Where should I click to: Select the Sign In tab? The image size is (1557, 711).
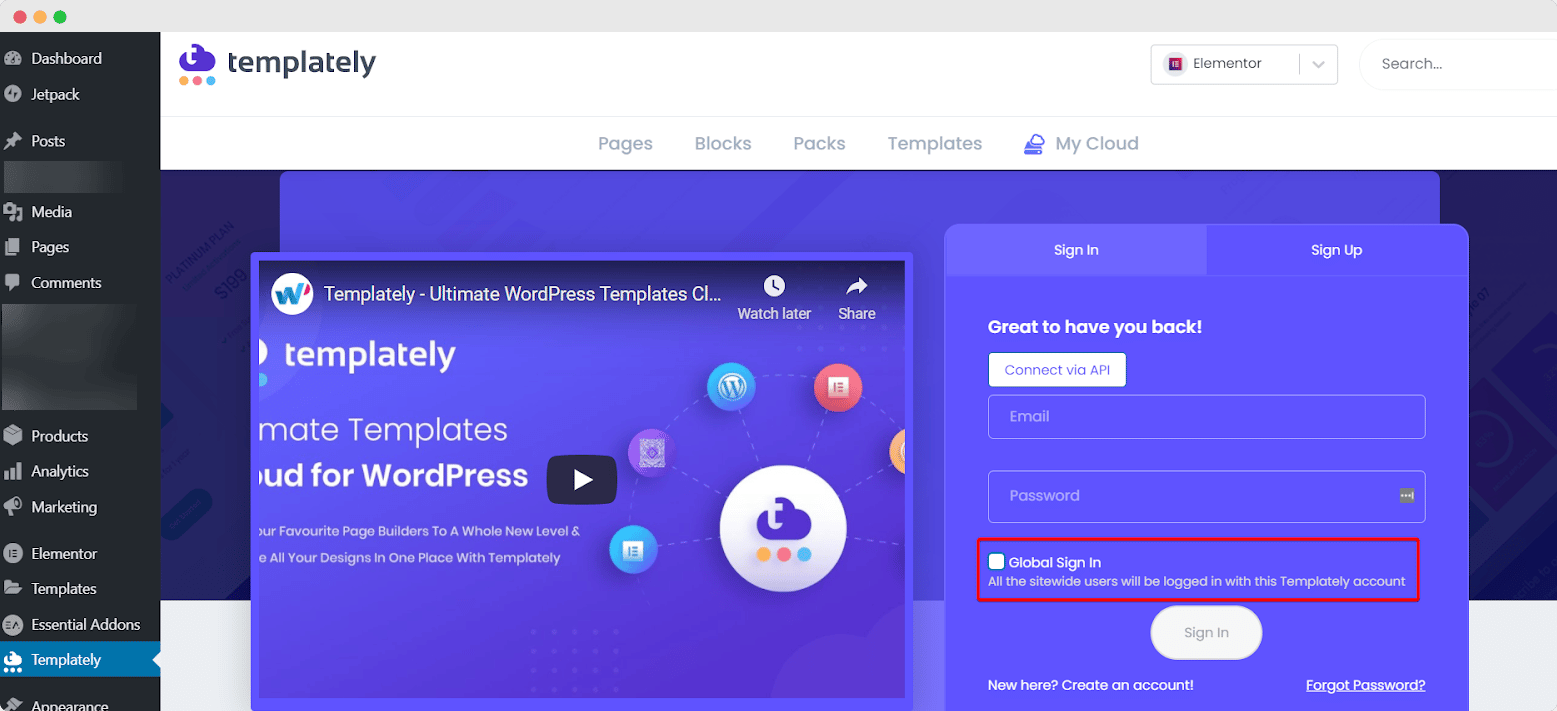pyautogui.click(x=1076, y=250)
